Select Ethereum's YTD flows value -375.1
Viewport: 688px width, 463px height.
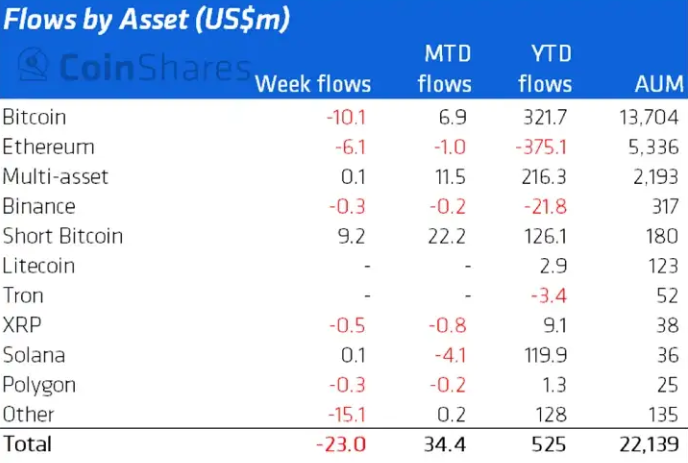tap(544, 147)
